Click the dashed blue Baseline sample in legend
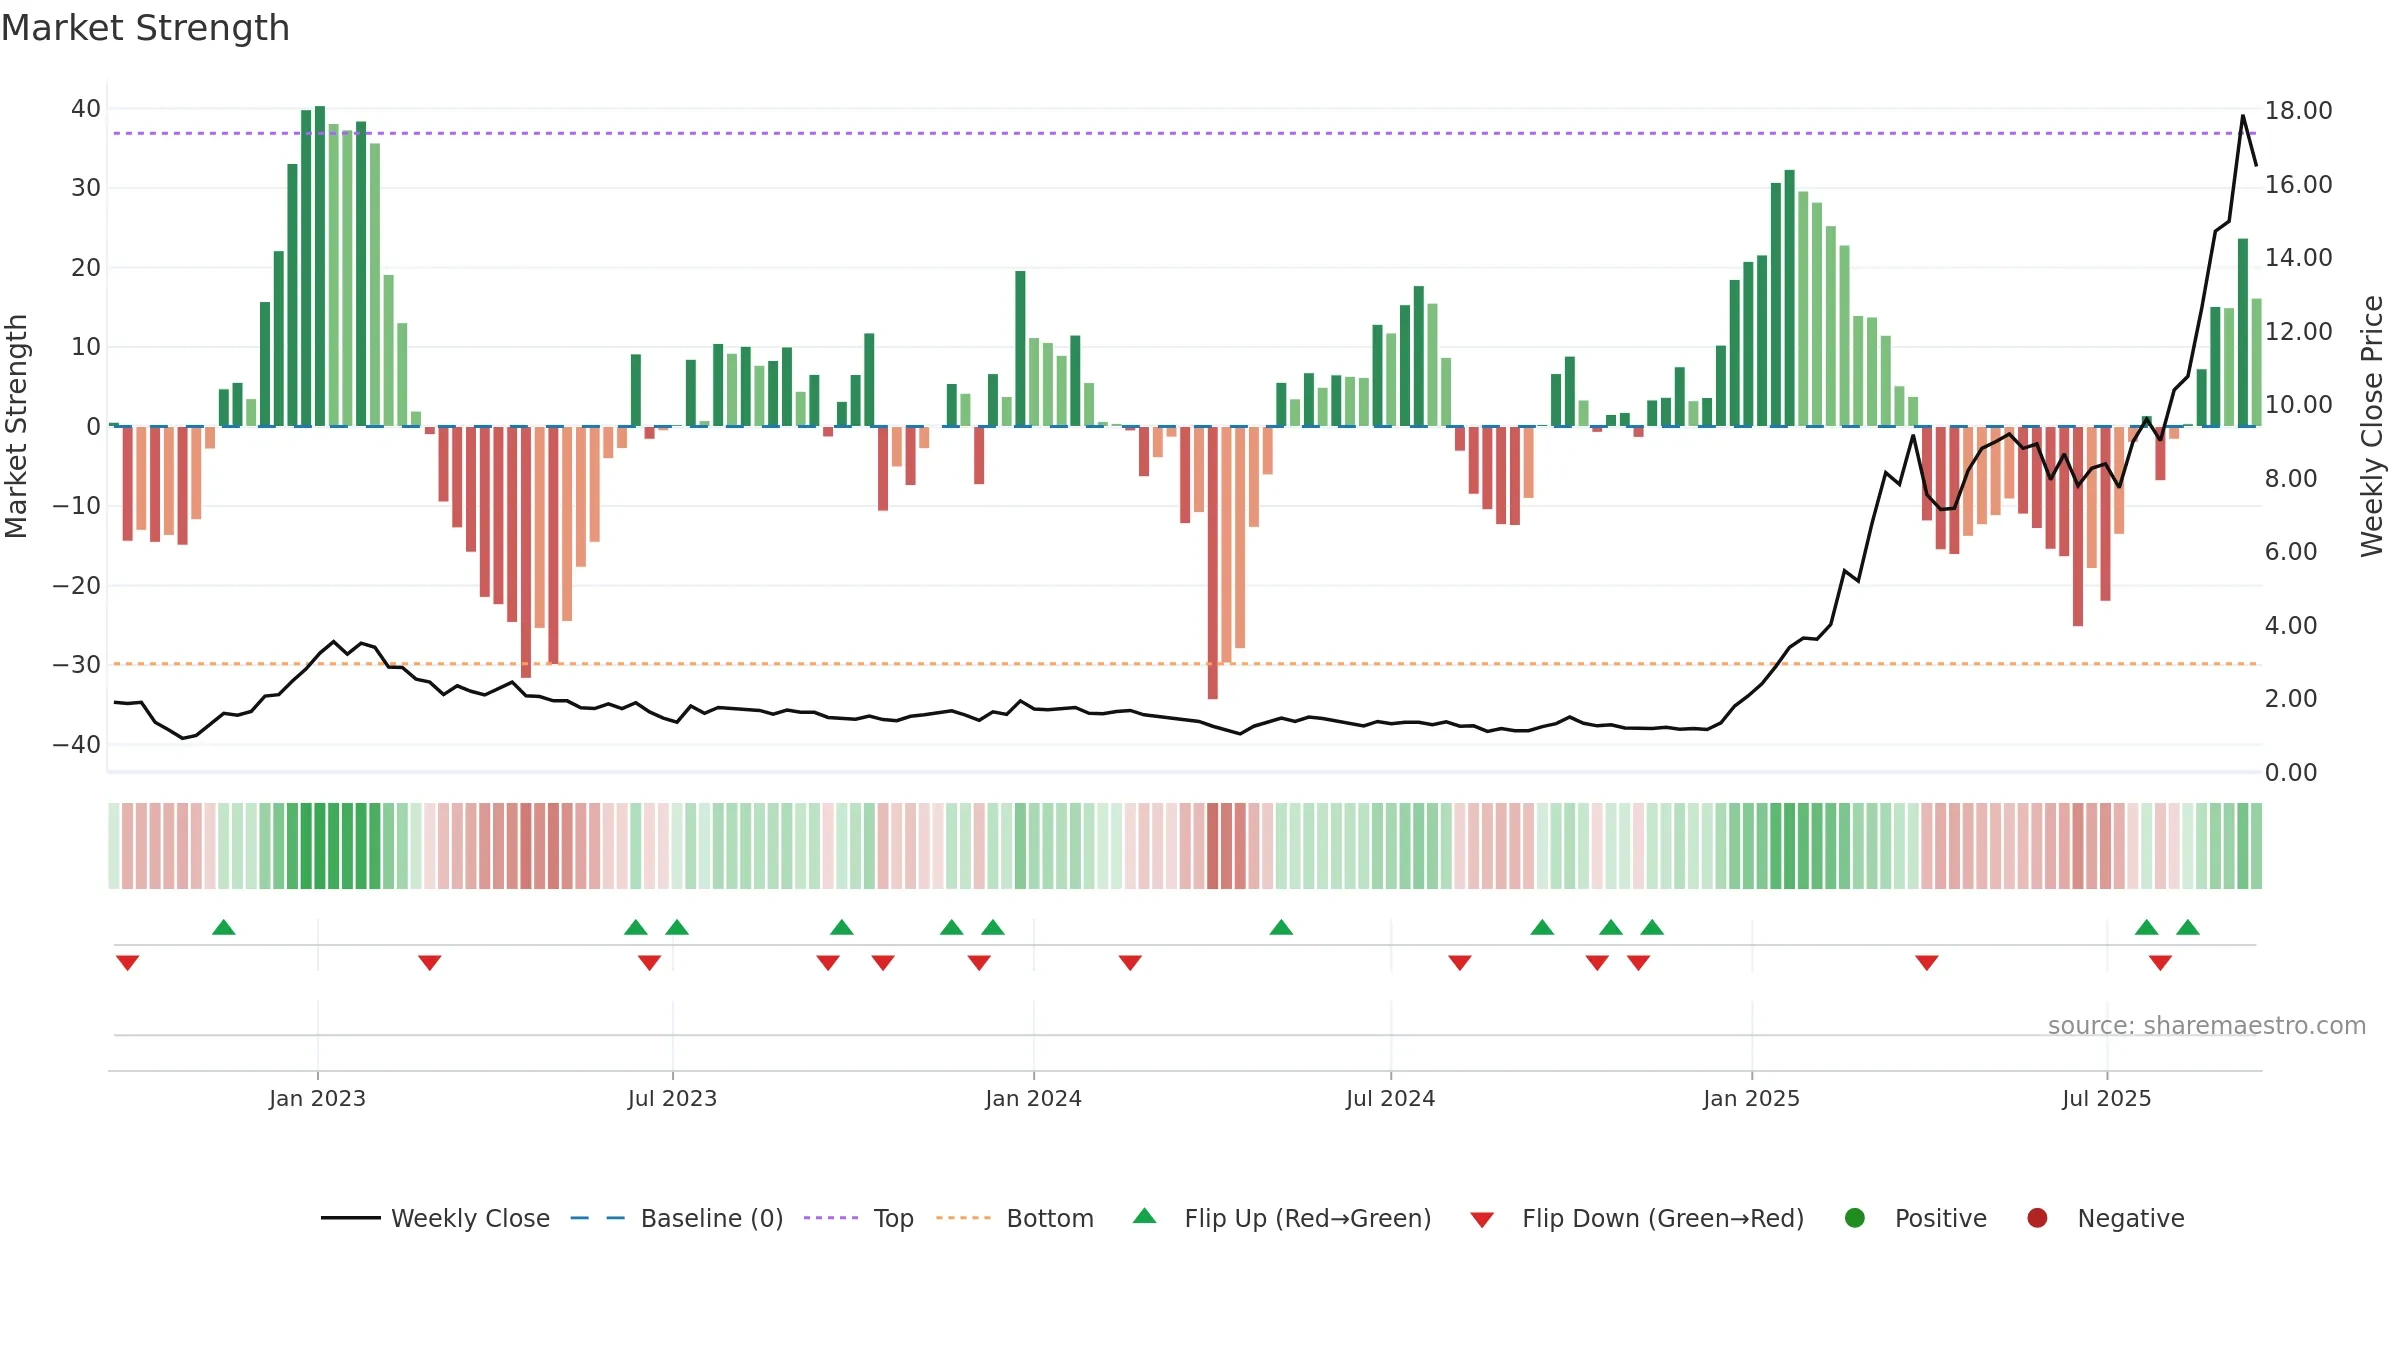Image resolution: width=2400 pixels, height=1350 pixels. (x=598, y=1218)
